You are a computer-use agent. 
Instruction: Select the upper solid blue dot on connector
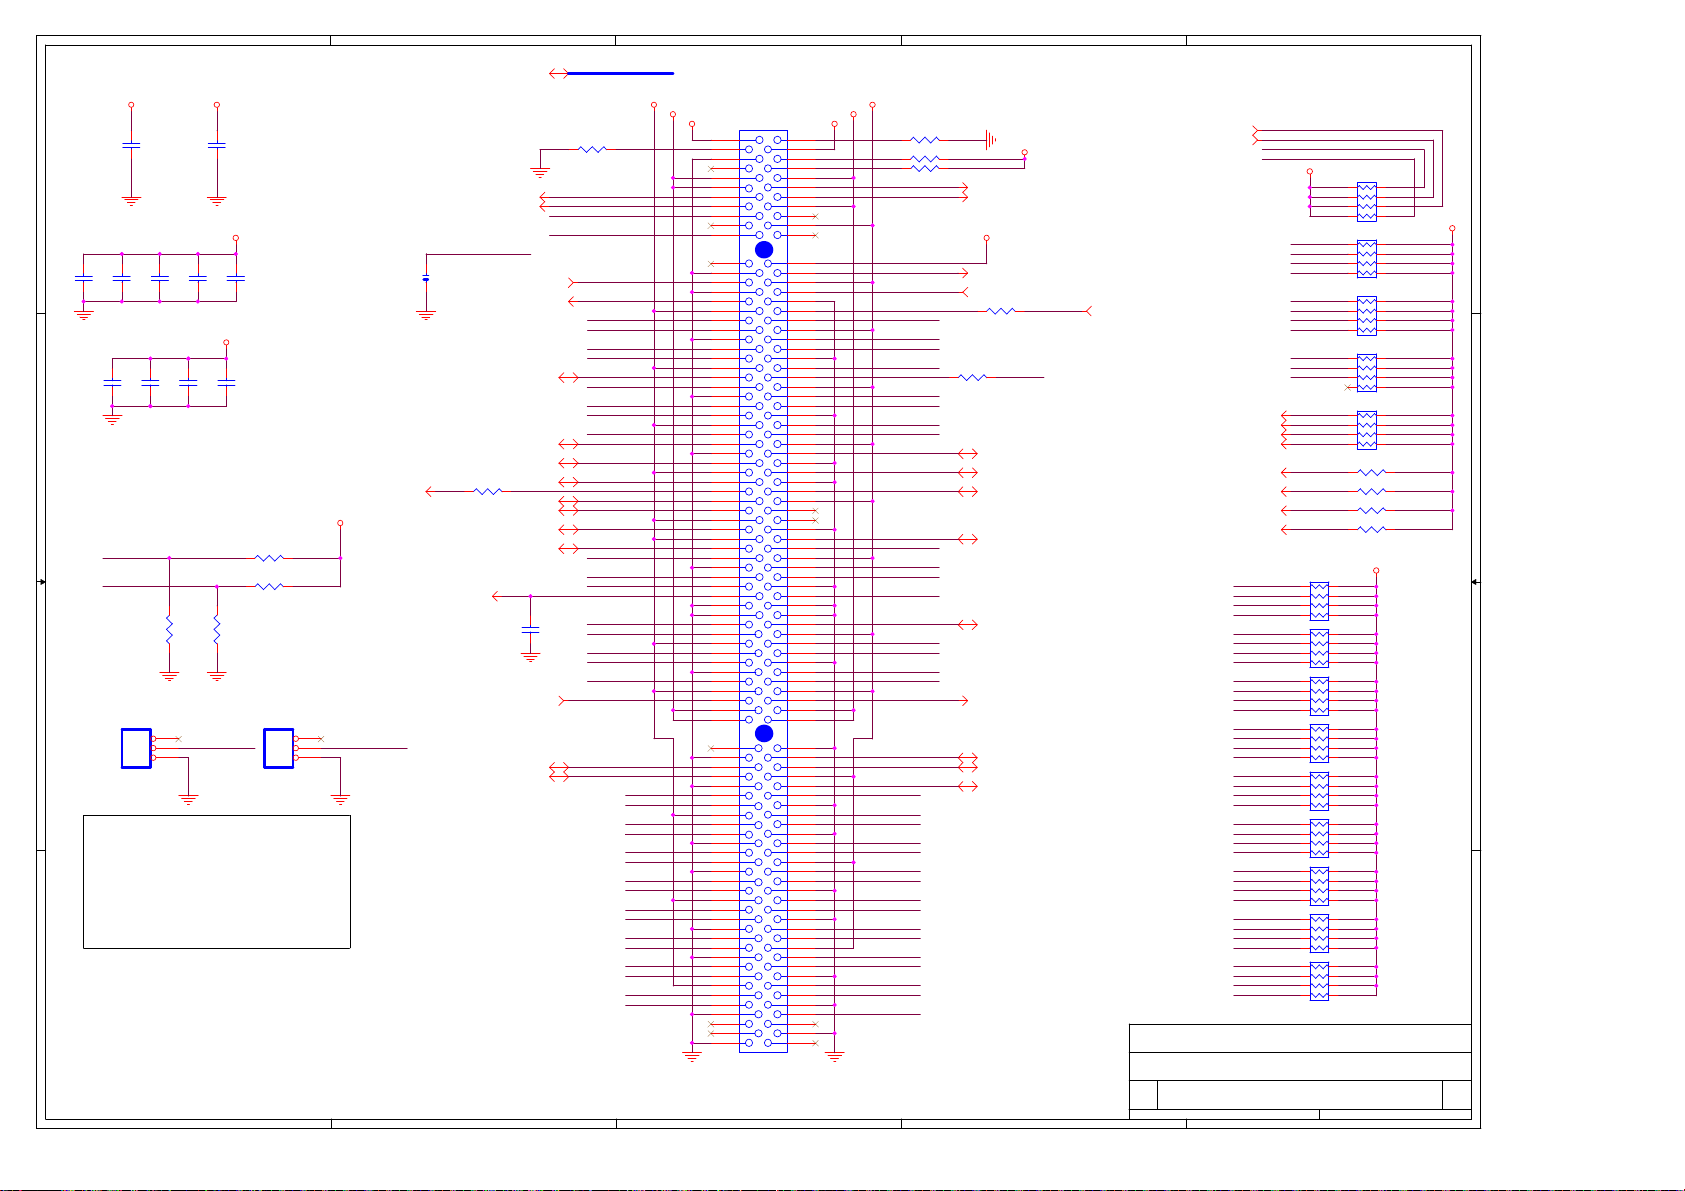(764, 249)
